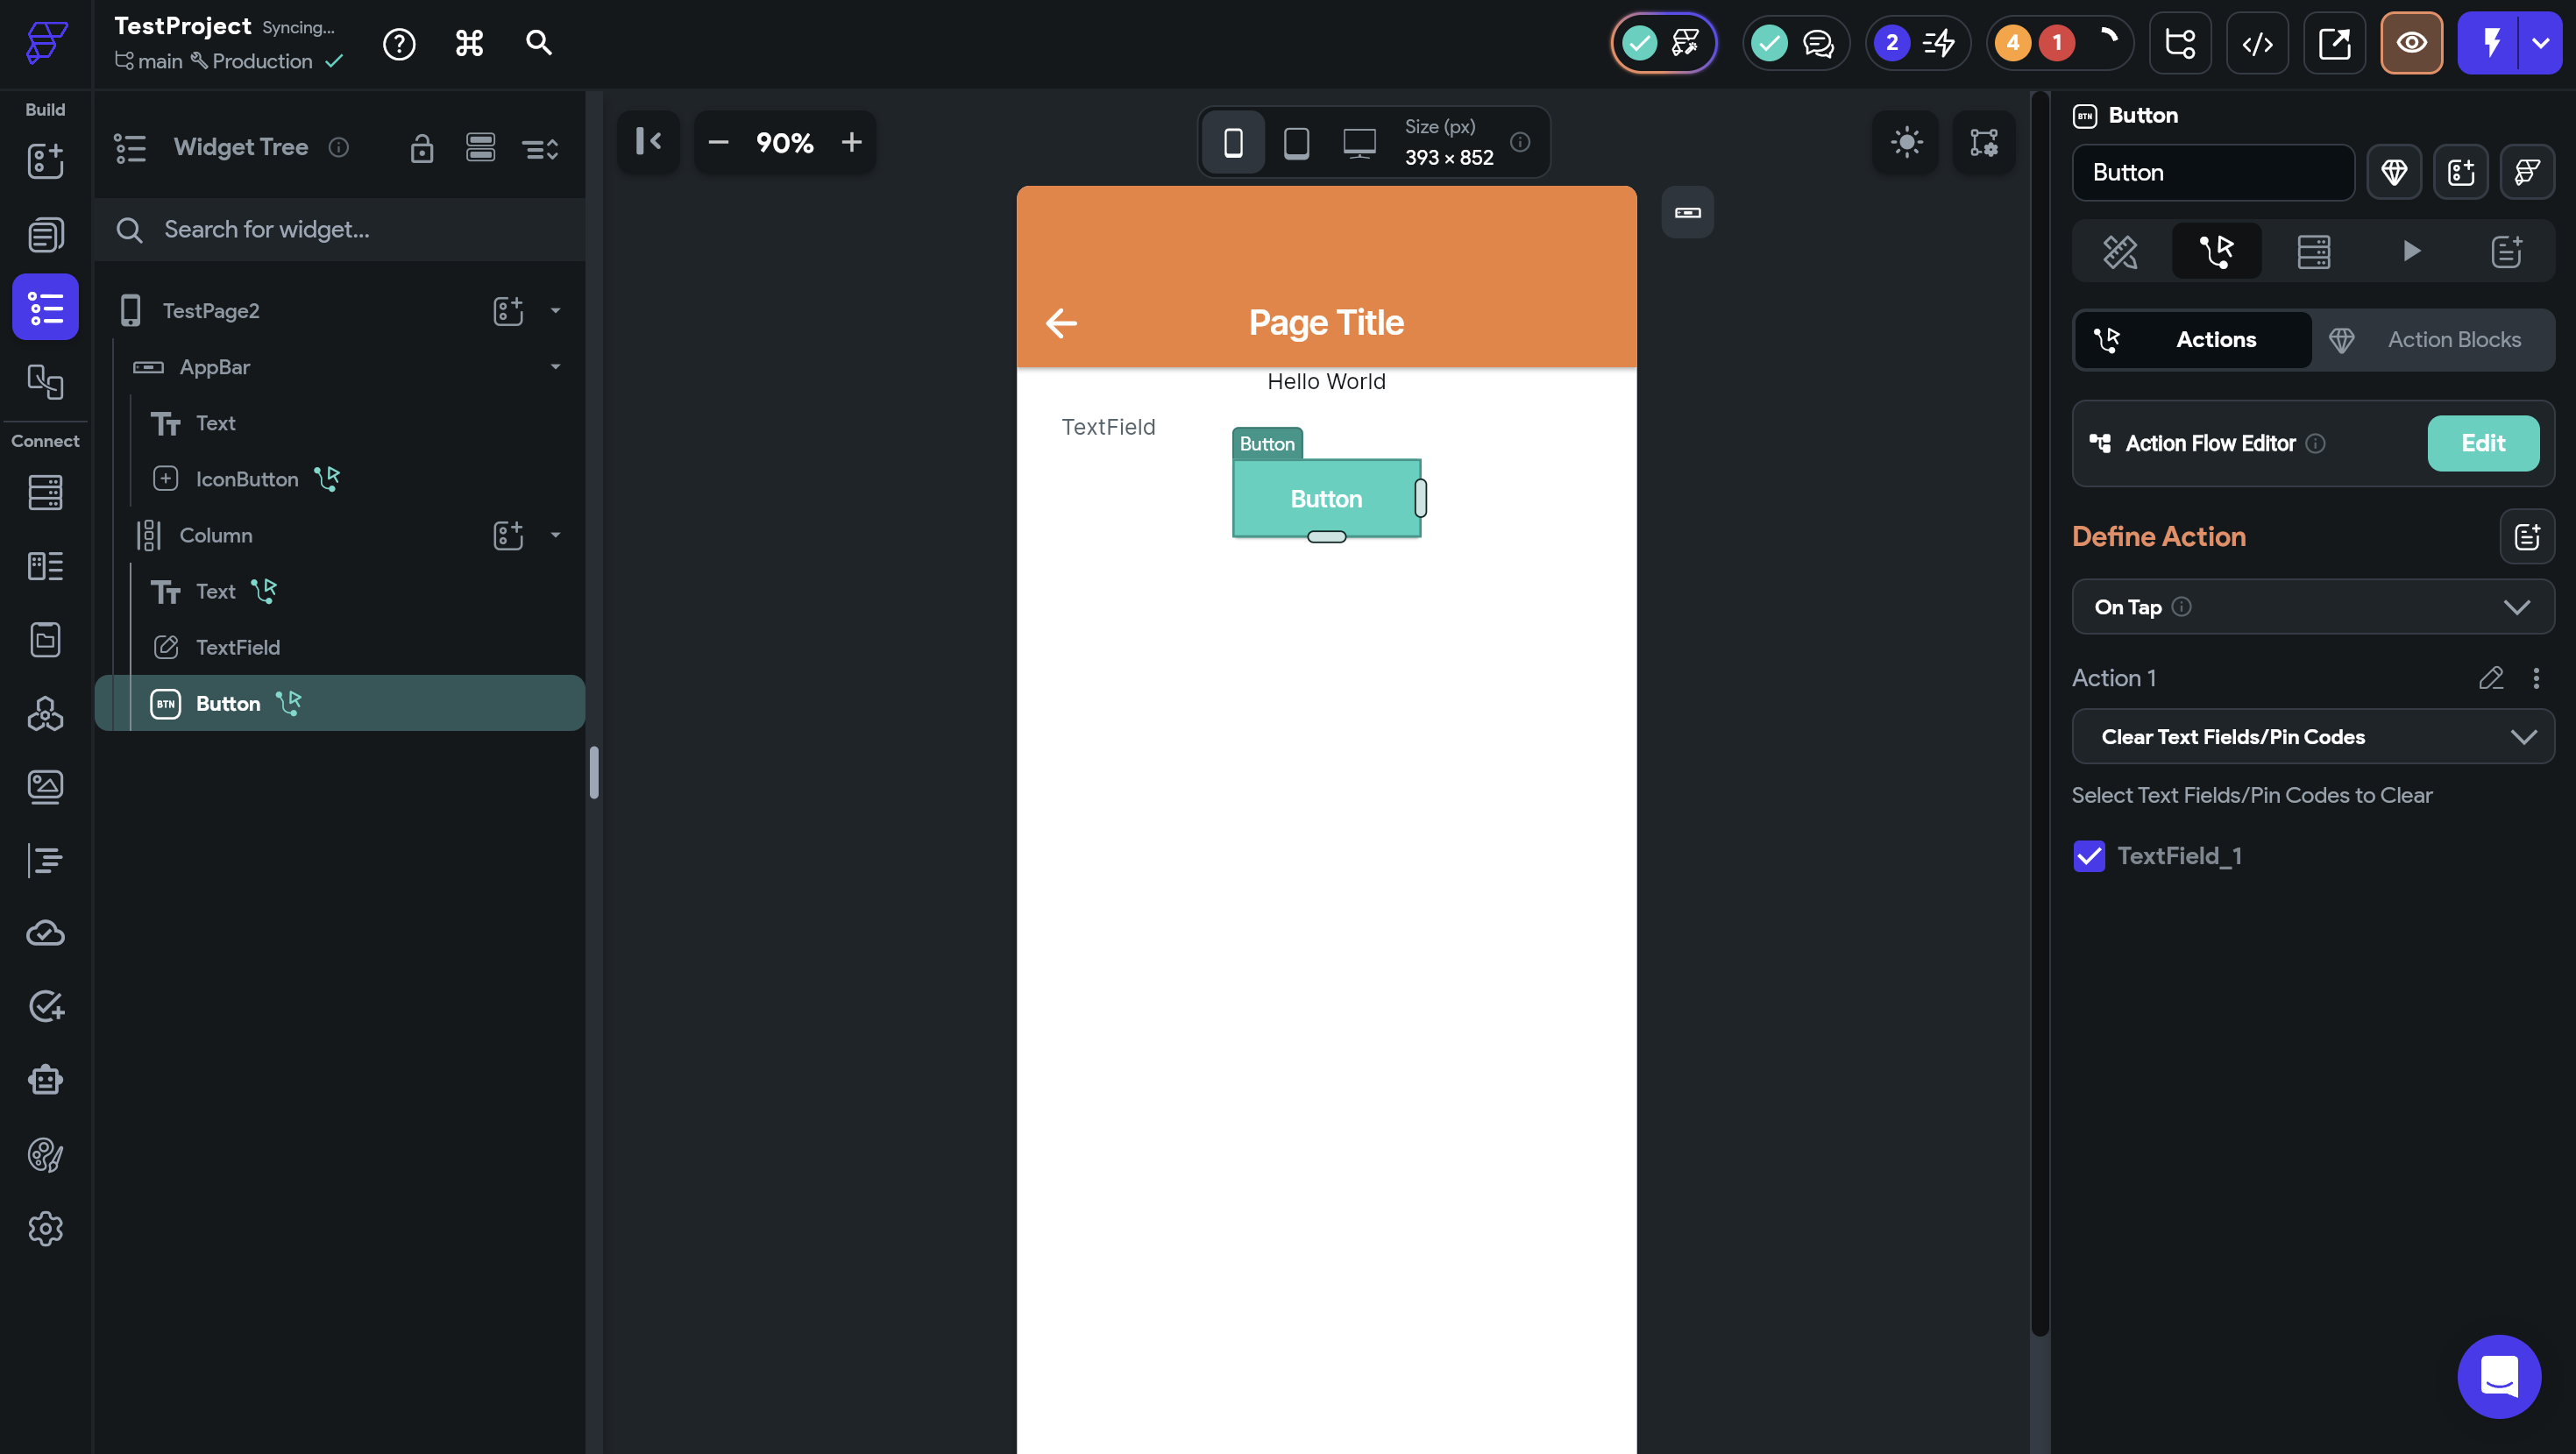This screenshot has height=1454, width=2576.
Task: Open the preview mode eye icon
Action: coord(2411,43)
